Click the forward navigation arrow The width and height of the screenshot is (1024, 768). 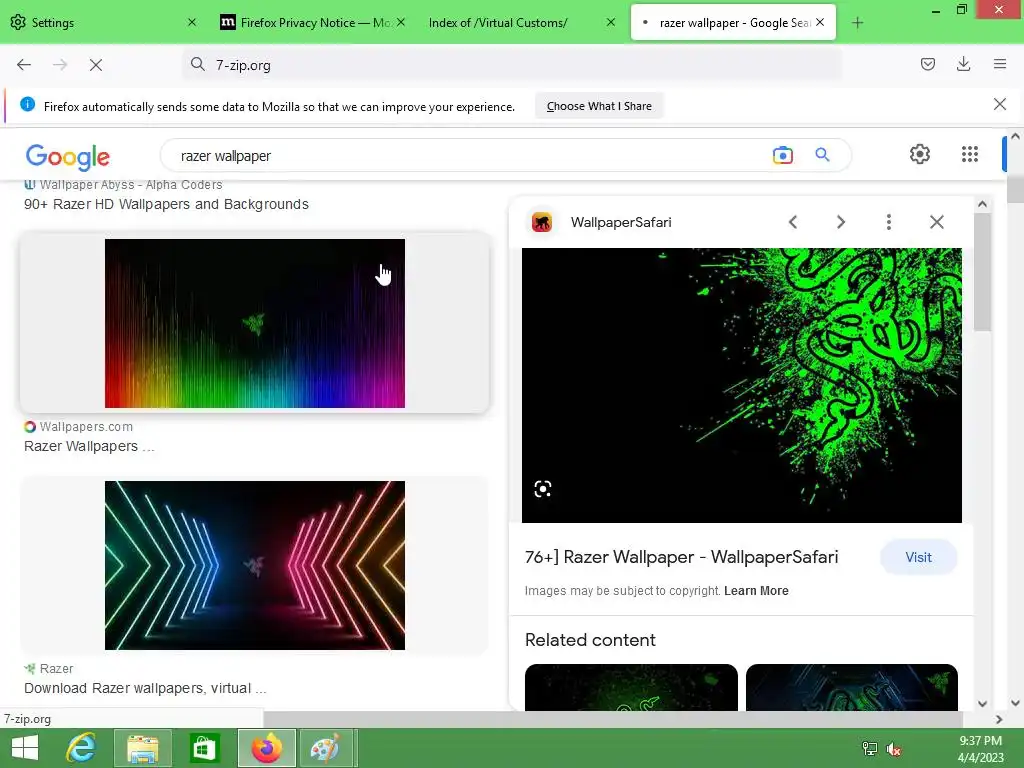point(60,65)
